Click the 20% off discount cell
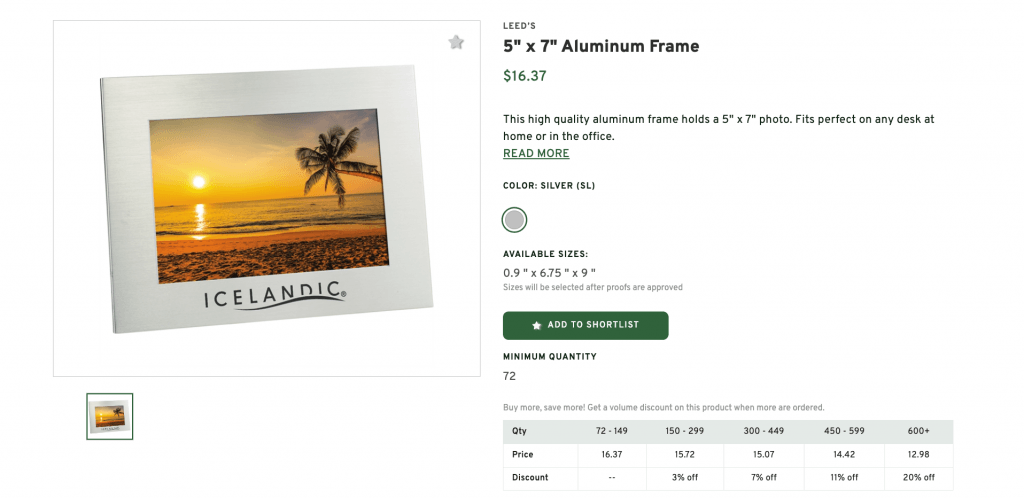The width and height of the screenshot is (1024, 498). click(x=918, y=477)
